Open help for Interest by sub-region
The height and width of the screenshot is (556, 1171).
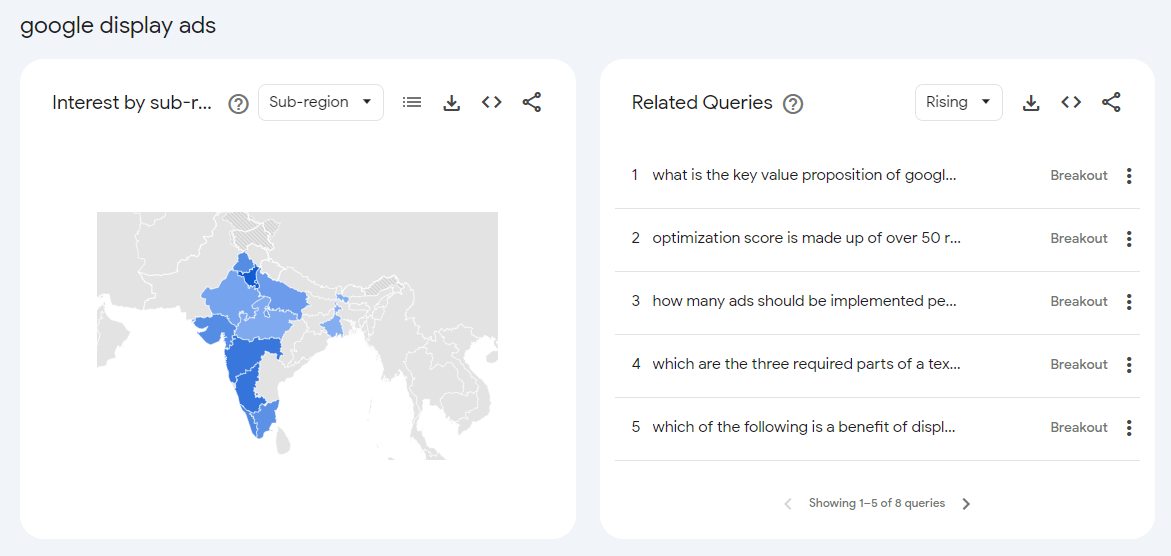tap(238, 103)
